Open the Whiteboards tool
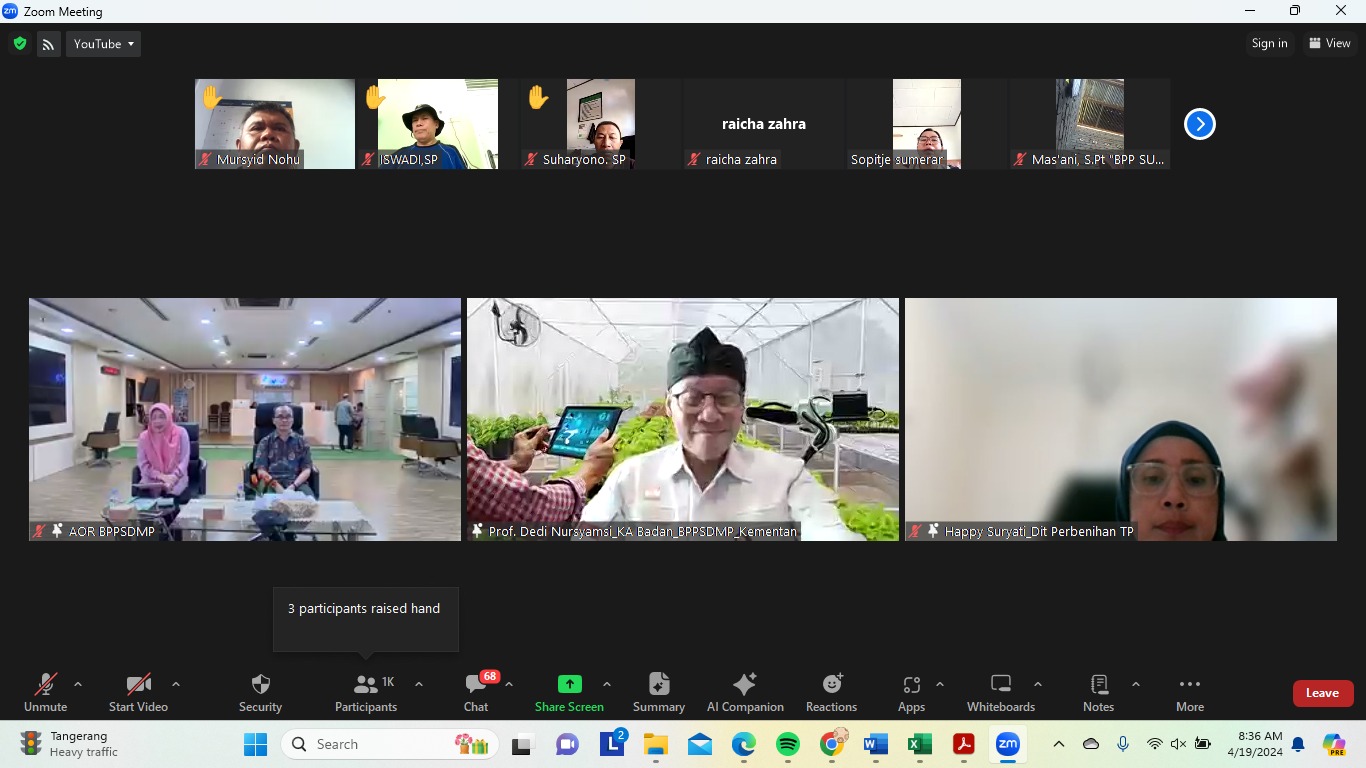This screenshot has height=768, width=1366. pyautogui.click(x=1000, y=685)
